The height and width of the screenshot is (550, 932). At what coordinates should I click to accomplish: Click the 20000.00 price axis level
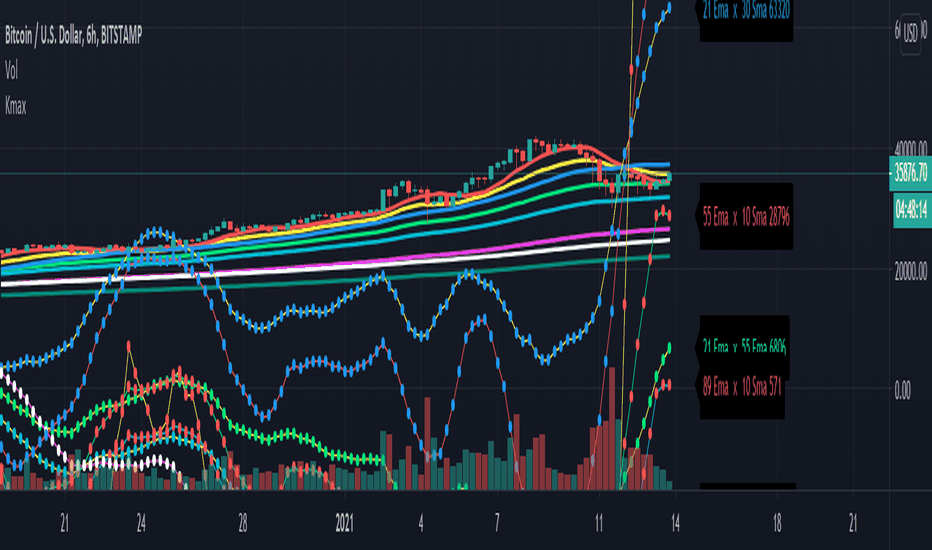pos(911,271)
